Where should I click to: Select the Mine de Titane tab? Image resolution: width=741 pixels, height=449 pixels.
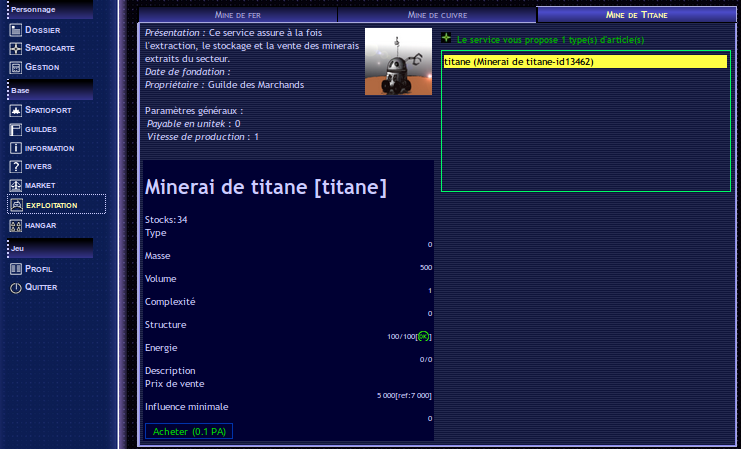(636, 16)
